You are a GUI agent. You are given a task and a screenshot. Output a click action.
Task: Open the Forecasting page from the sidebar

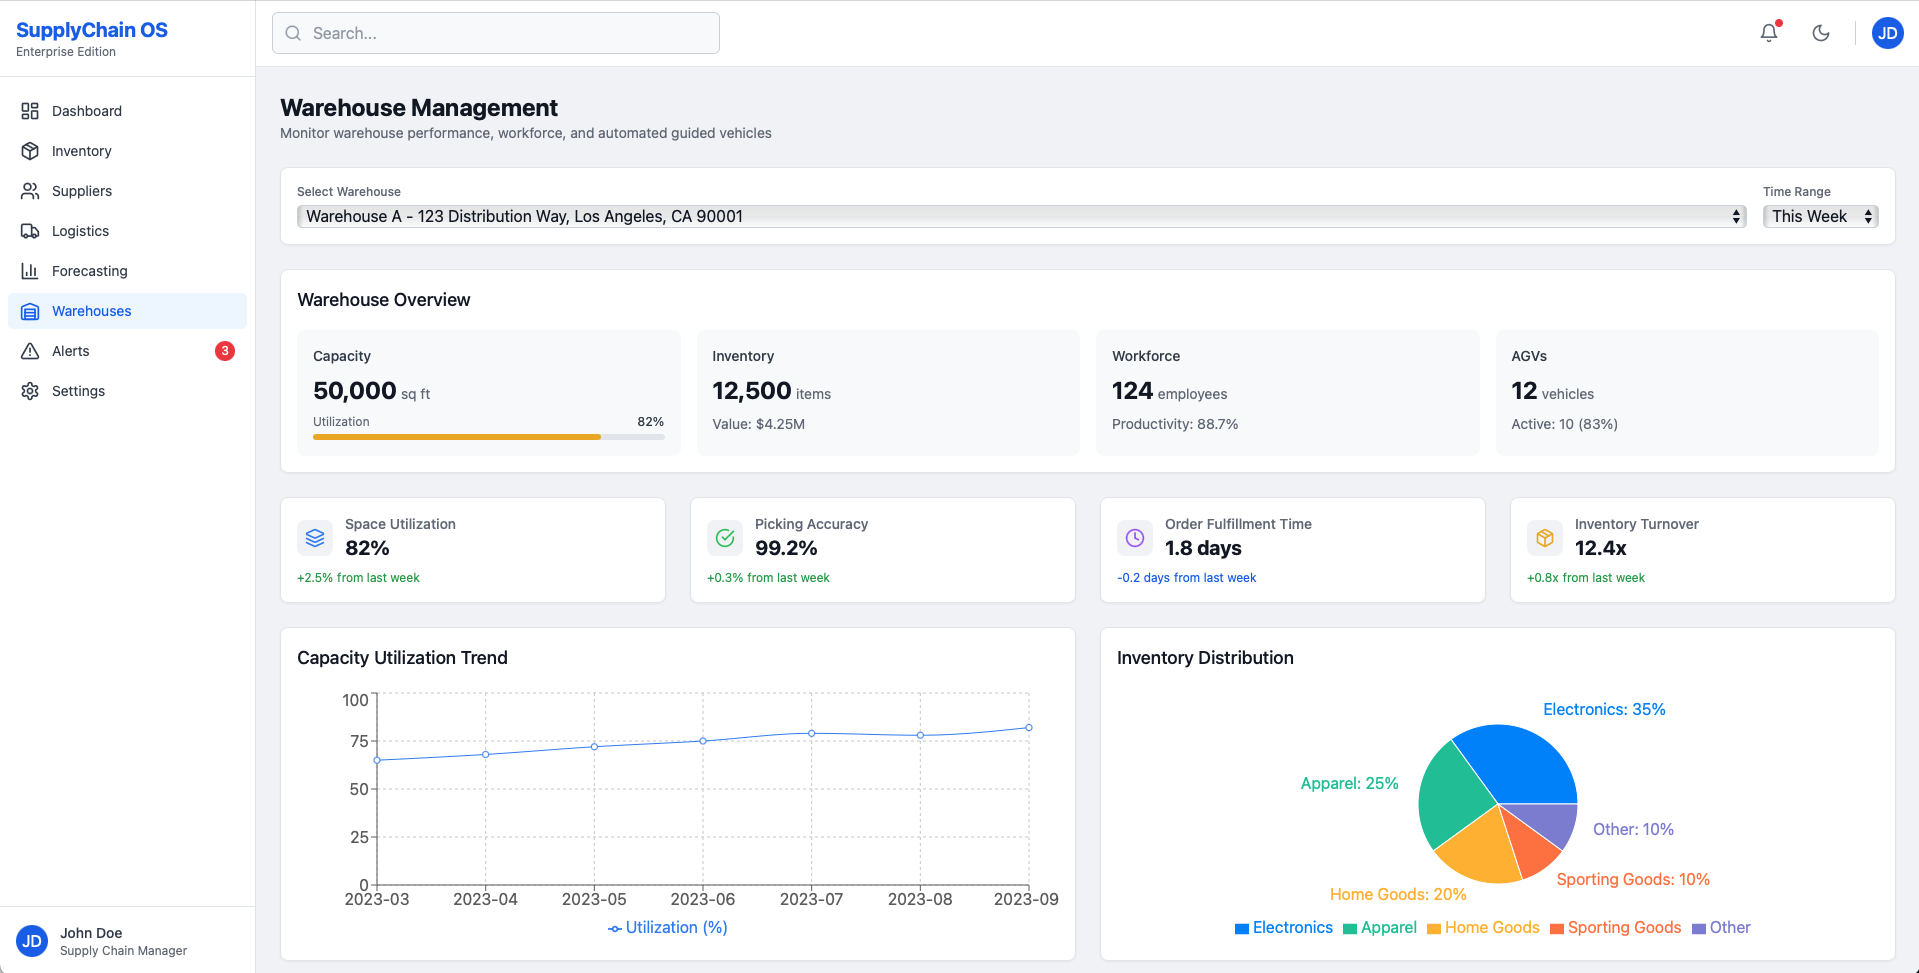[90, 271]
